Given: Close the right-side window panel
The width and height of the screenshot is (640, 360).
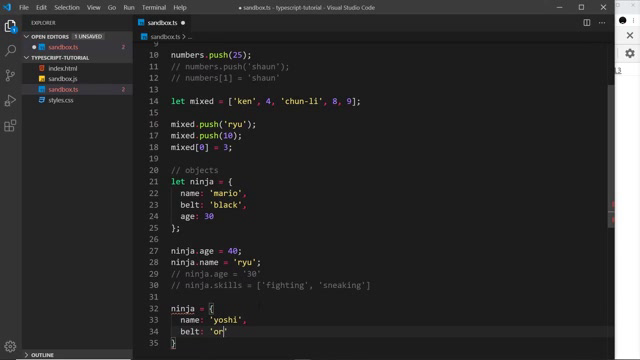Looking at the screenshot, I should (630, 36).
